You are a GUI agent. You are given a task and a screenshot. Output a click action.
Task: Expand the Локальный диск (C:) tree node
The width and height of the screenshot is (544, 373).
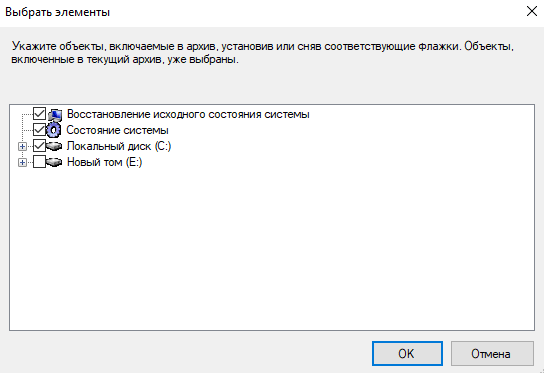[22, 146]
